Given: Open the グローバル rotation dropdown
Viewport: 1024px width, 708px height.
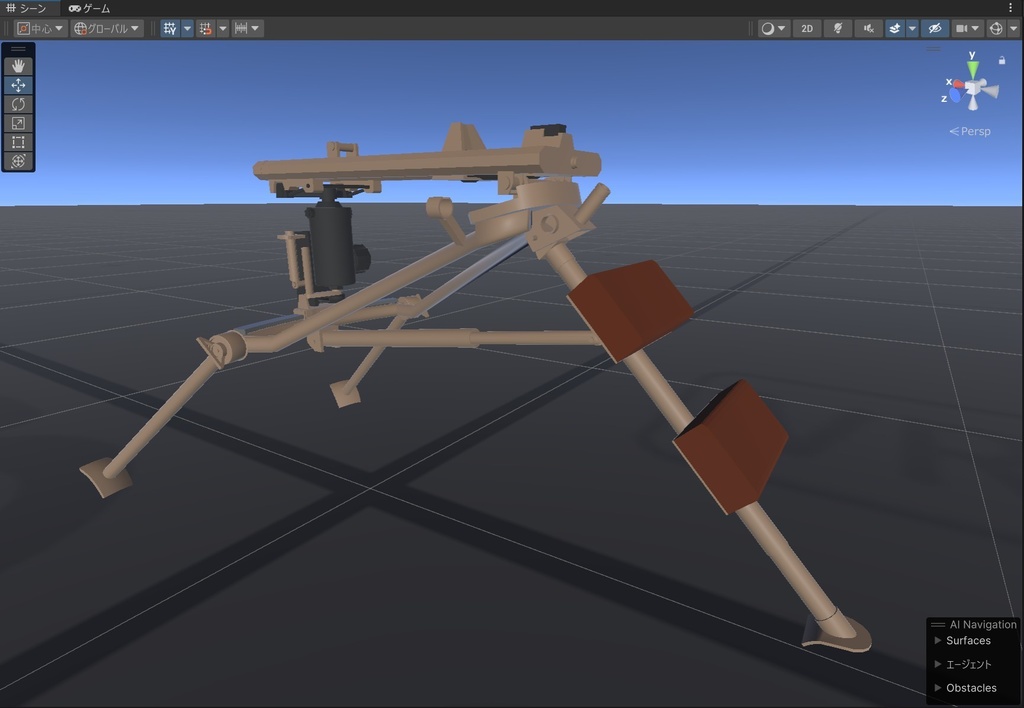Looking at the screenshot, I should coord(107,28).
